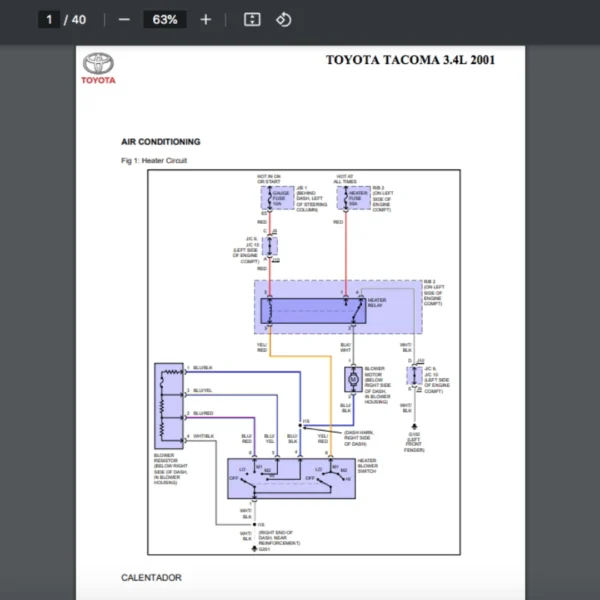Image resolution: width=600 pixels, height=600 pixels.
Task: Click the 63% zoom level field
Action: point(165,19)
